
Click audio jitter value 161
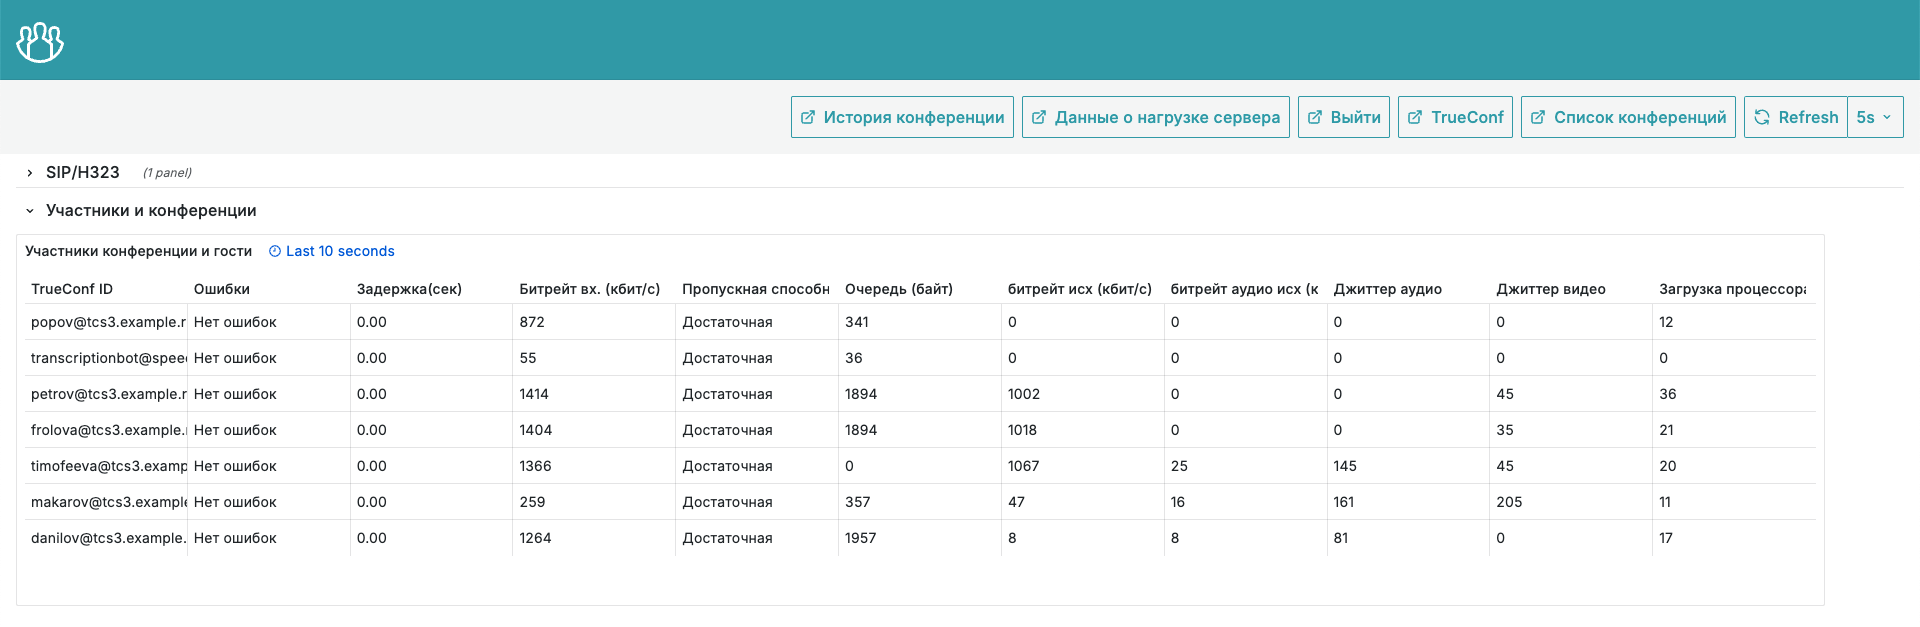click(x=1344, y=502)
